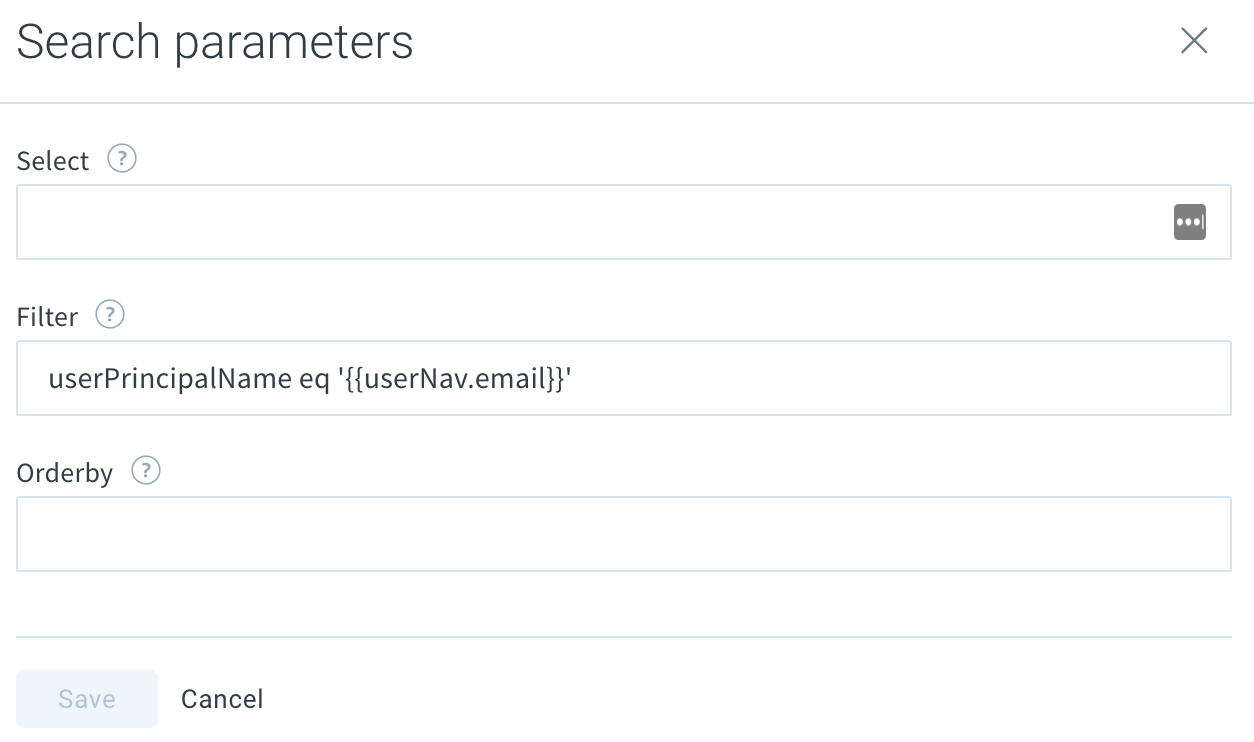Click the Orderby field label
1254x742 pixels.
pyautogui.click(x=65, y=473)
